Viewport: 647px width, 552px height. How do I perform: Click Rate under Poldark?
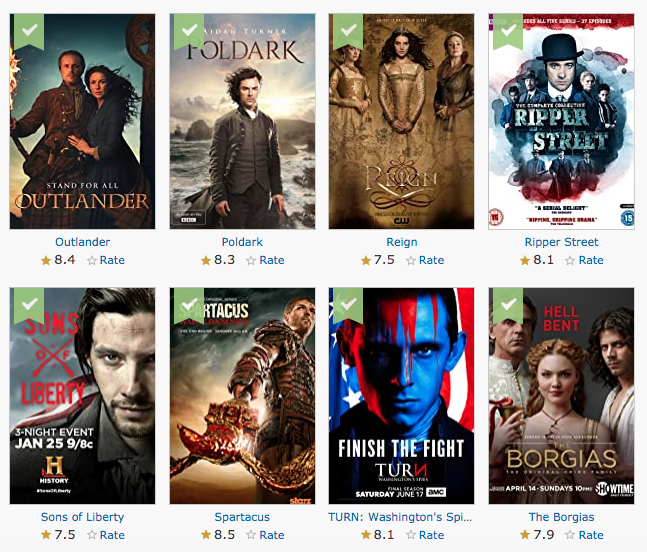pyautogui.click(x=272, y=260)
